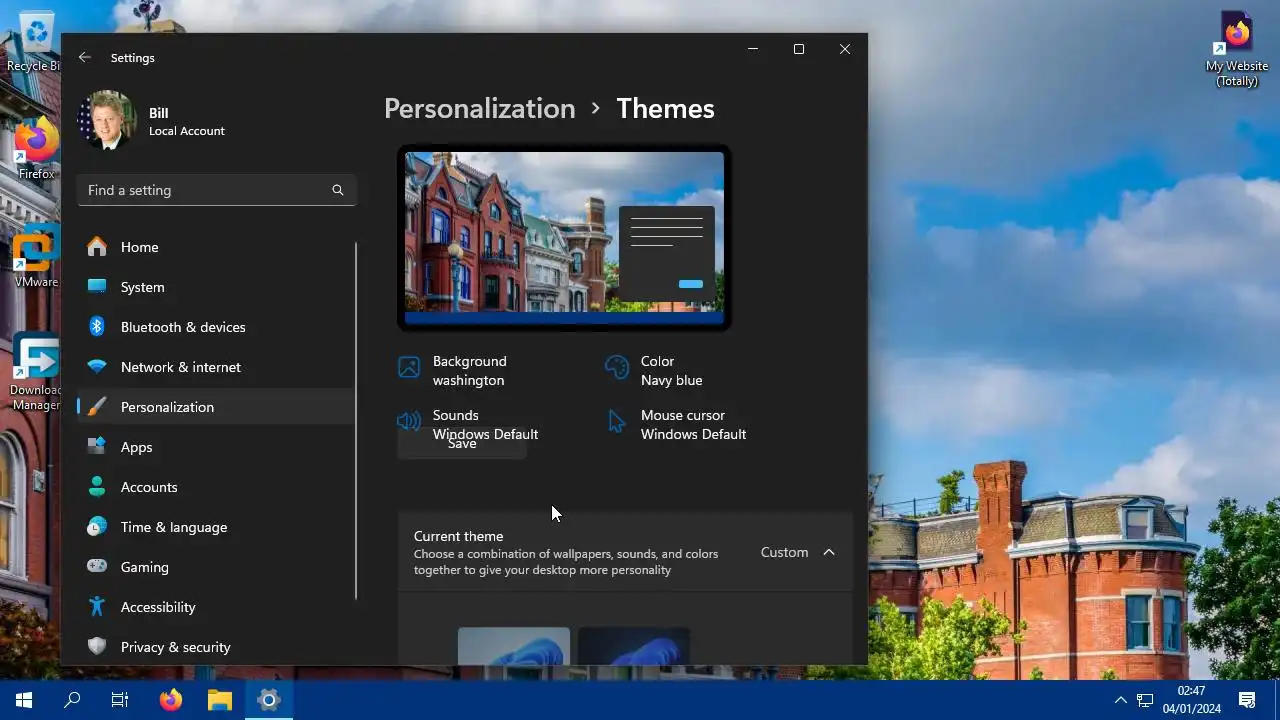This screenshot has width=1280, height=720.
Task: Click the Find a setting search box
Action: point(217,190)
